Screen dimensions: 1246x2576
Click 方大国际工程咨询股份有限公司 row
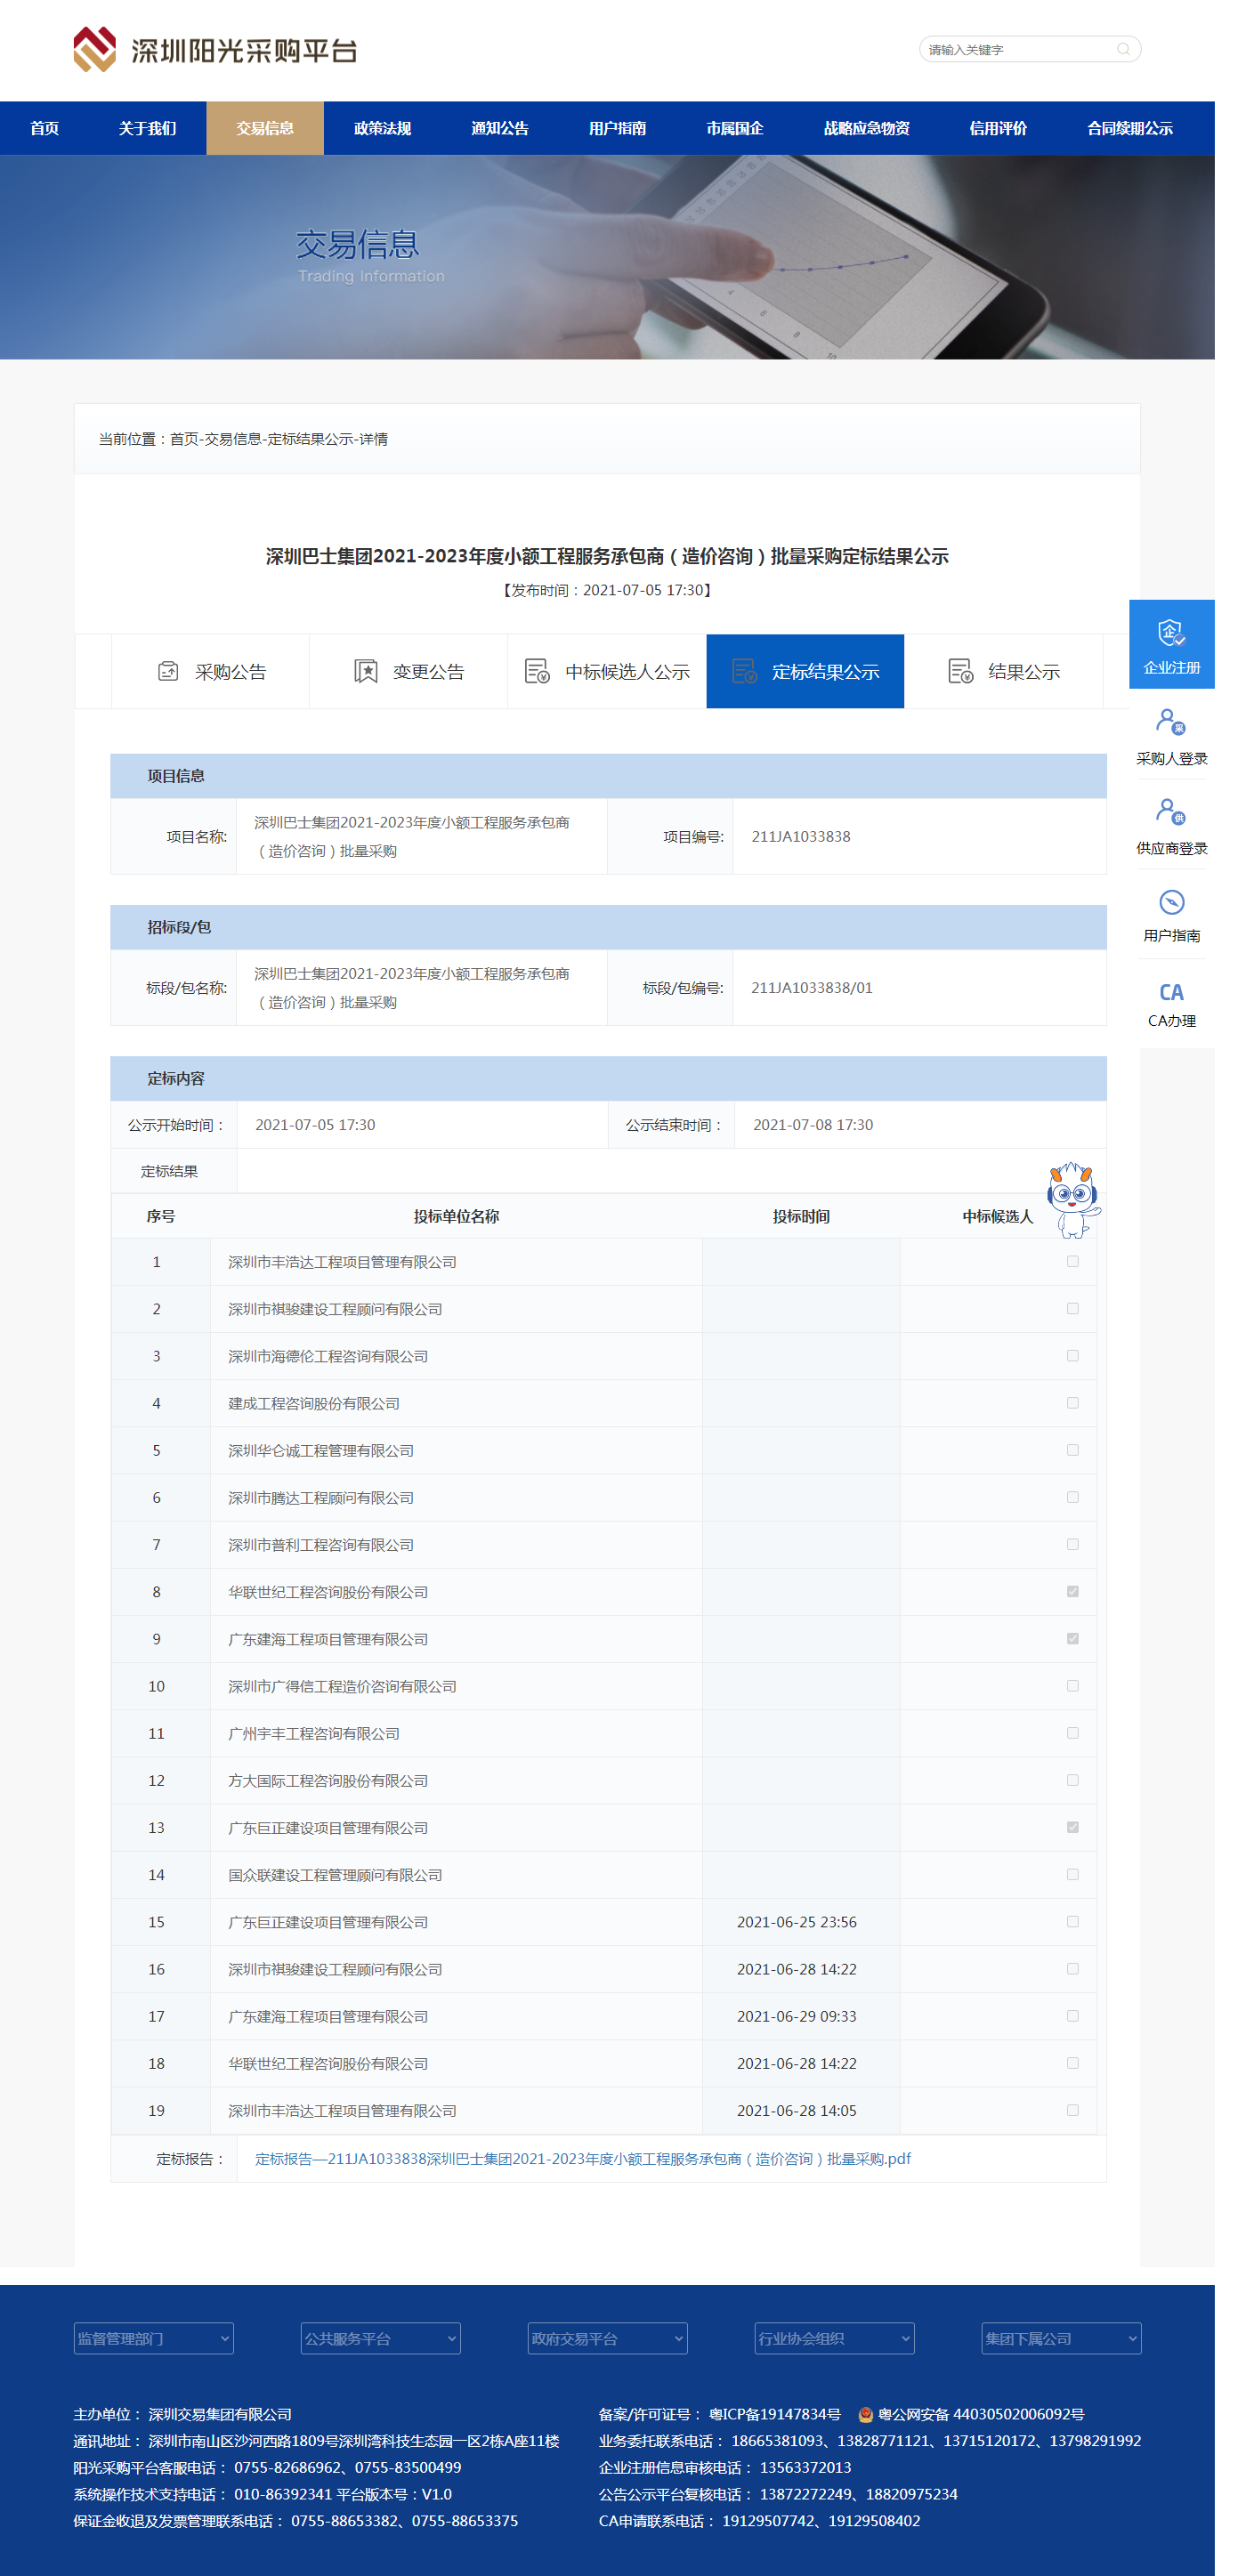coord(603,1780)
